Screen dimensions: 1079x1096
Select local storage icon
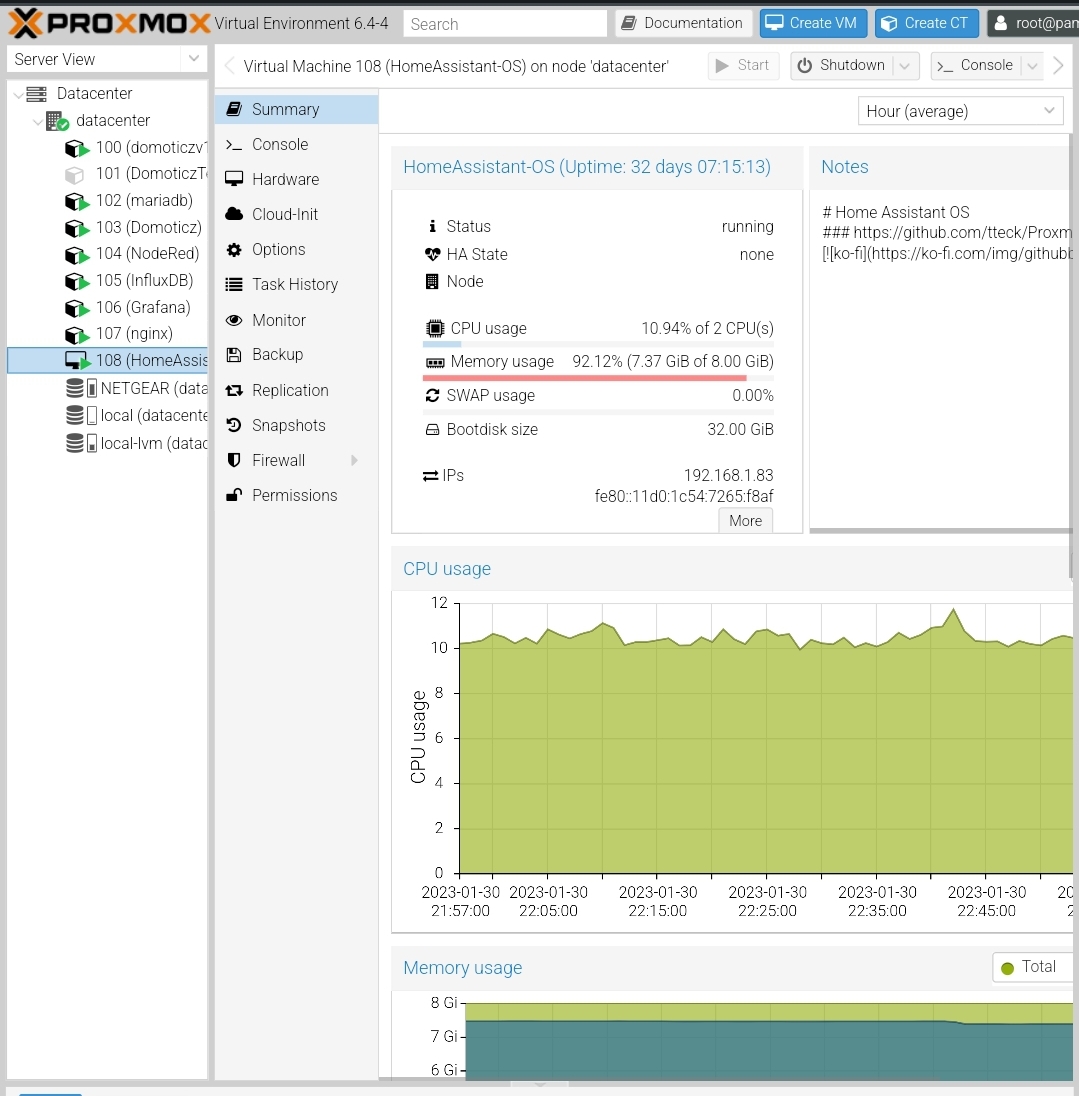(x=81, y=416)
